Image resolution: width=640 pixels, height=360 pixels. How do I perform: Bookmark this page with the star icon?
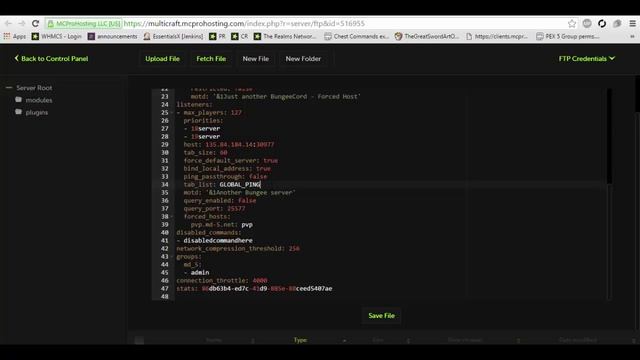[x=572, y=24]
